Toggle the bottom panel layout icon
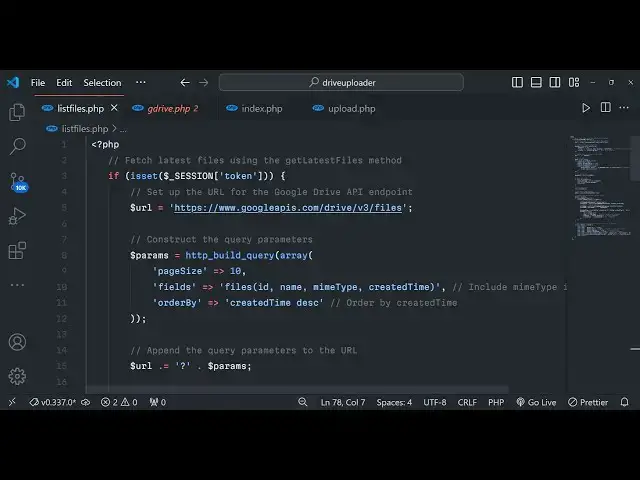Image resolution: width=640 pixels, height=480 pixels. coord(536,82)
